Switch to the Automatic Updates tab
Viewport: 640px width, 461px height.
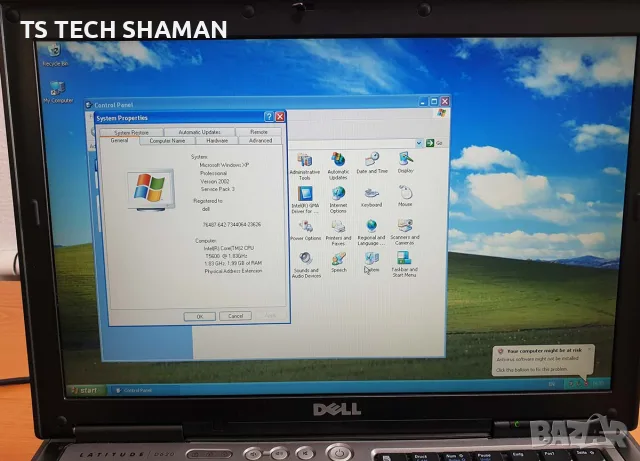[199, 132]
